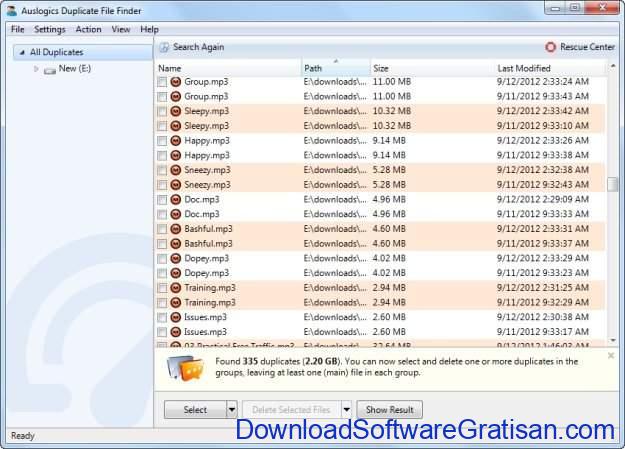
Task: Expand the New (E:) tree node
Action: (x=36, y=69)
